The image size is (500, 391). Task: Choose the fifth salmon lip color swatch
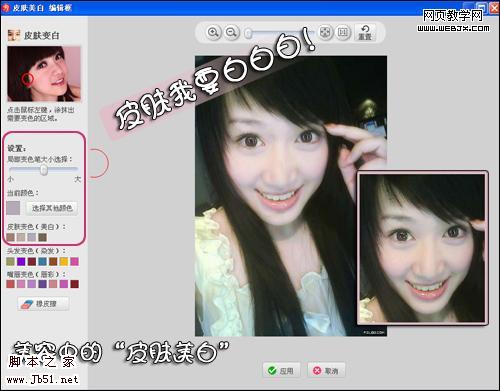point(53,284)
